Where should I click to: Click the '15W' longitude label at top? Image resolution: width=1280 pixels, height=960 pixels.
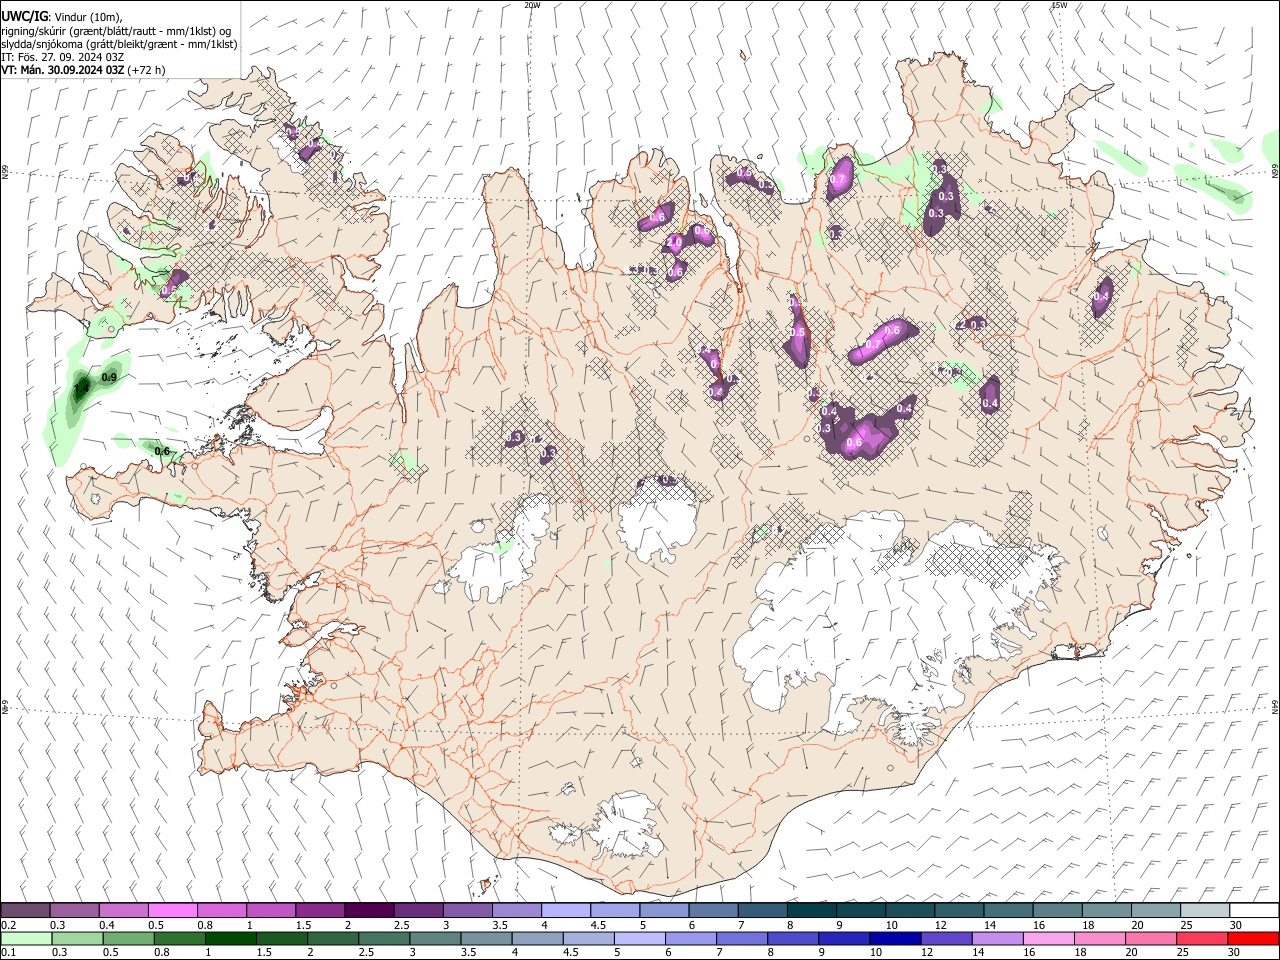1060,5
